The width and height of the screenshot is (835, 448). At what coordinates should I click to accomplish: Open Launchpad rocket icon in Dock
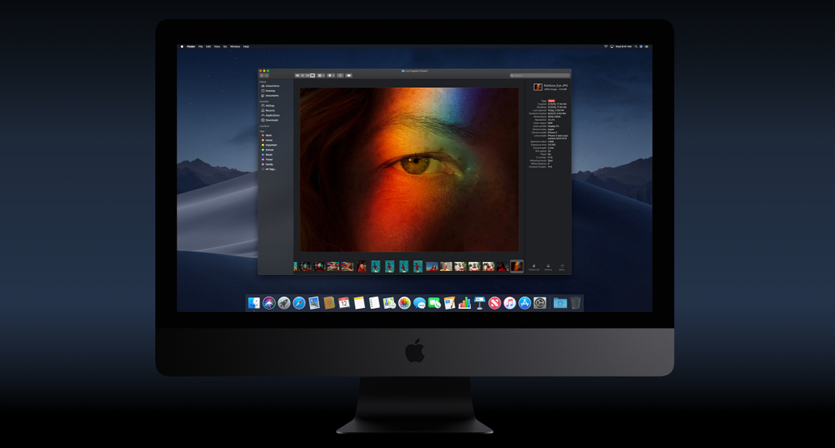click(284, 303)
